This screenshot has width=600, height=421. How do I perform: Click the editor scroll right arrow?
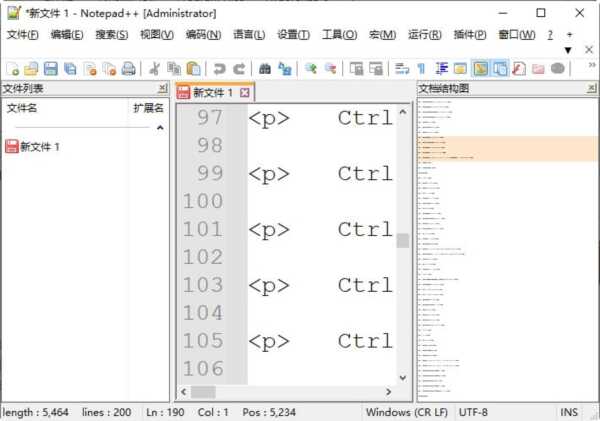click(388, 392)
